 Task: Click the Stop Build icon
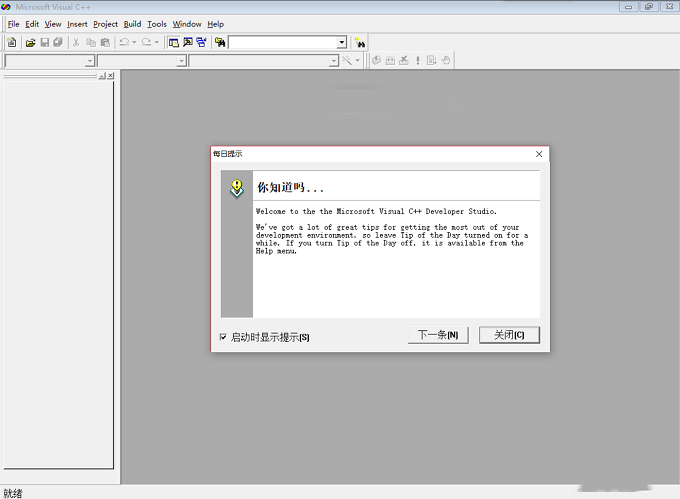click(x=404, y=60)
